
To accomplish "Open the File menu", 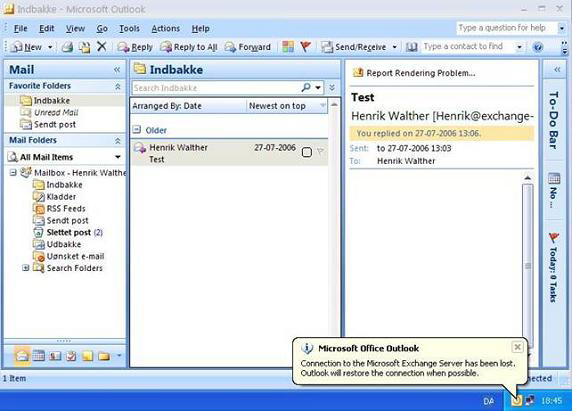I will (x=20, y=28).
